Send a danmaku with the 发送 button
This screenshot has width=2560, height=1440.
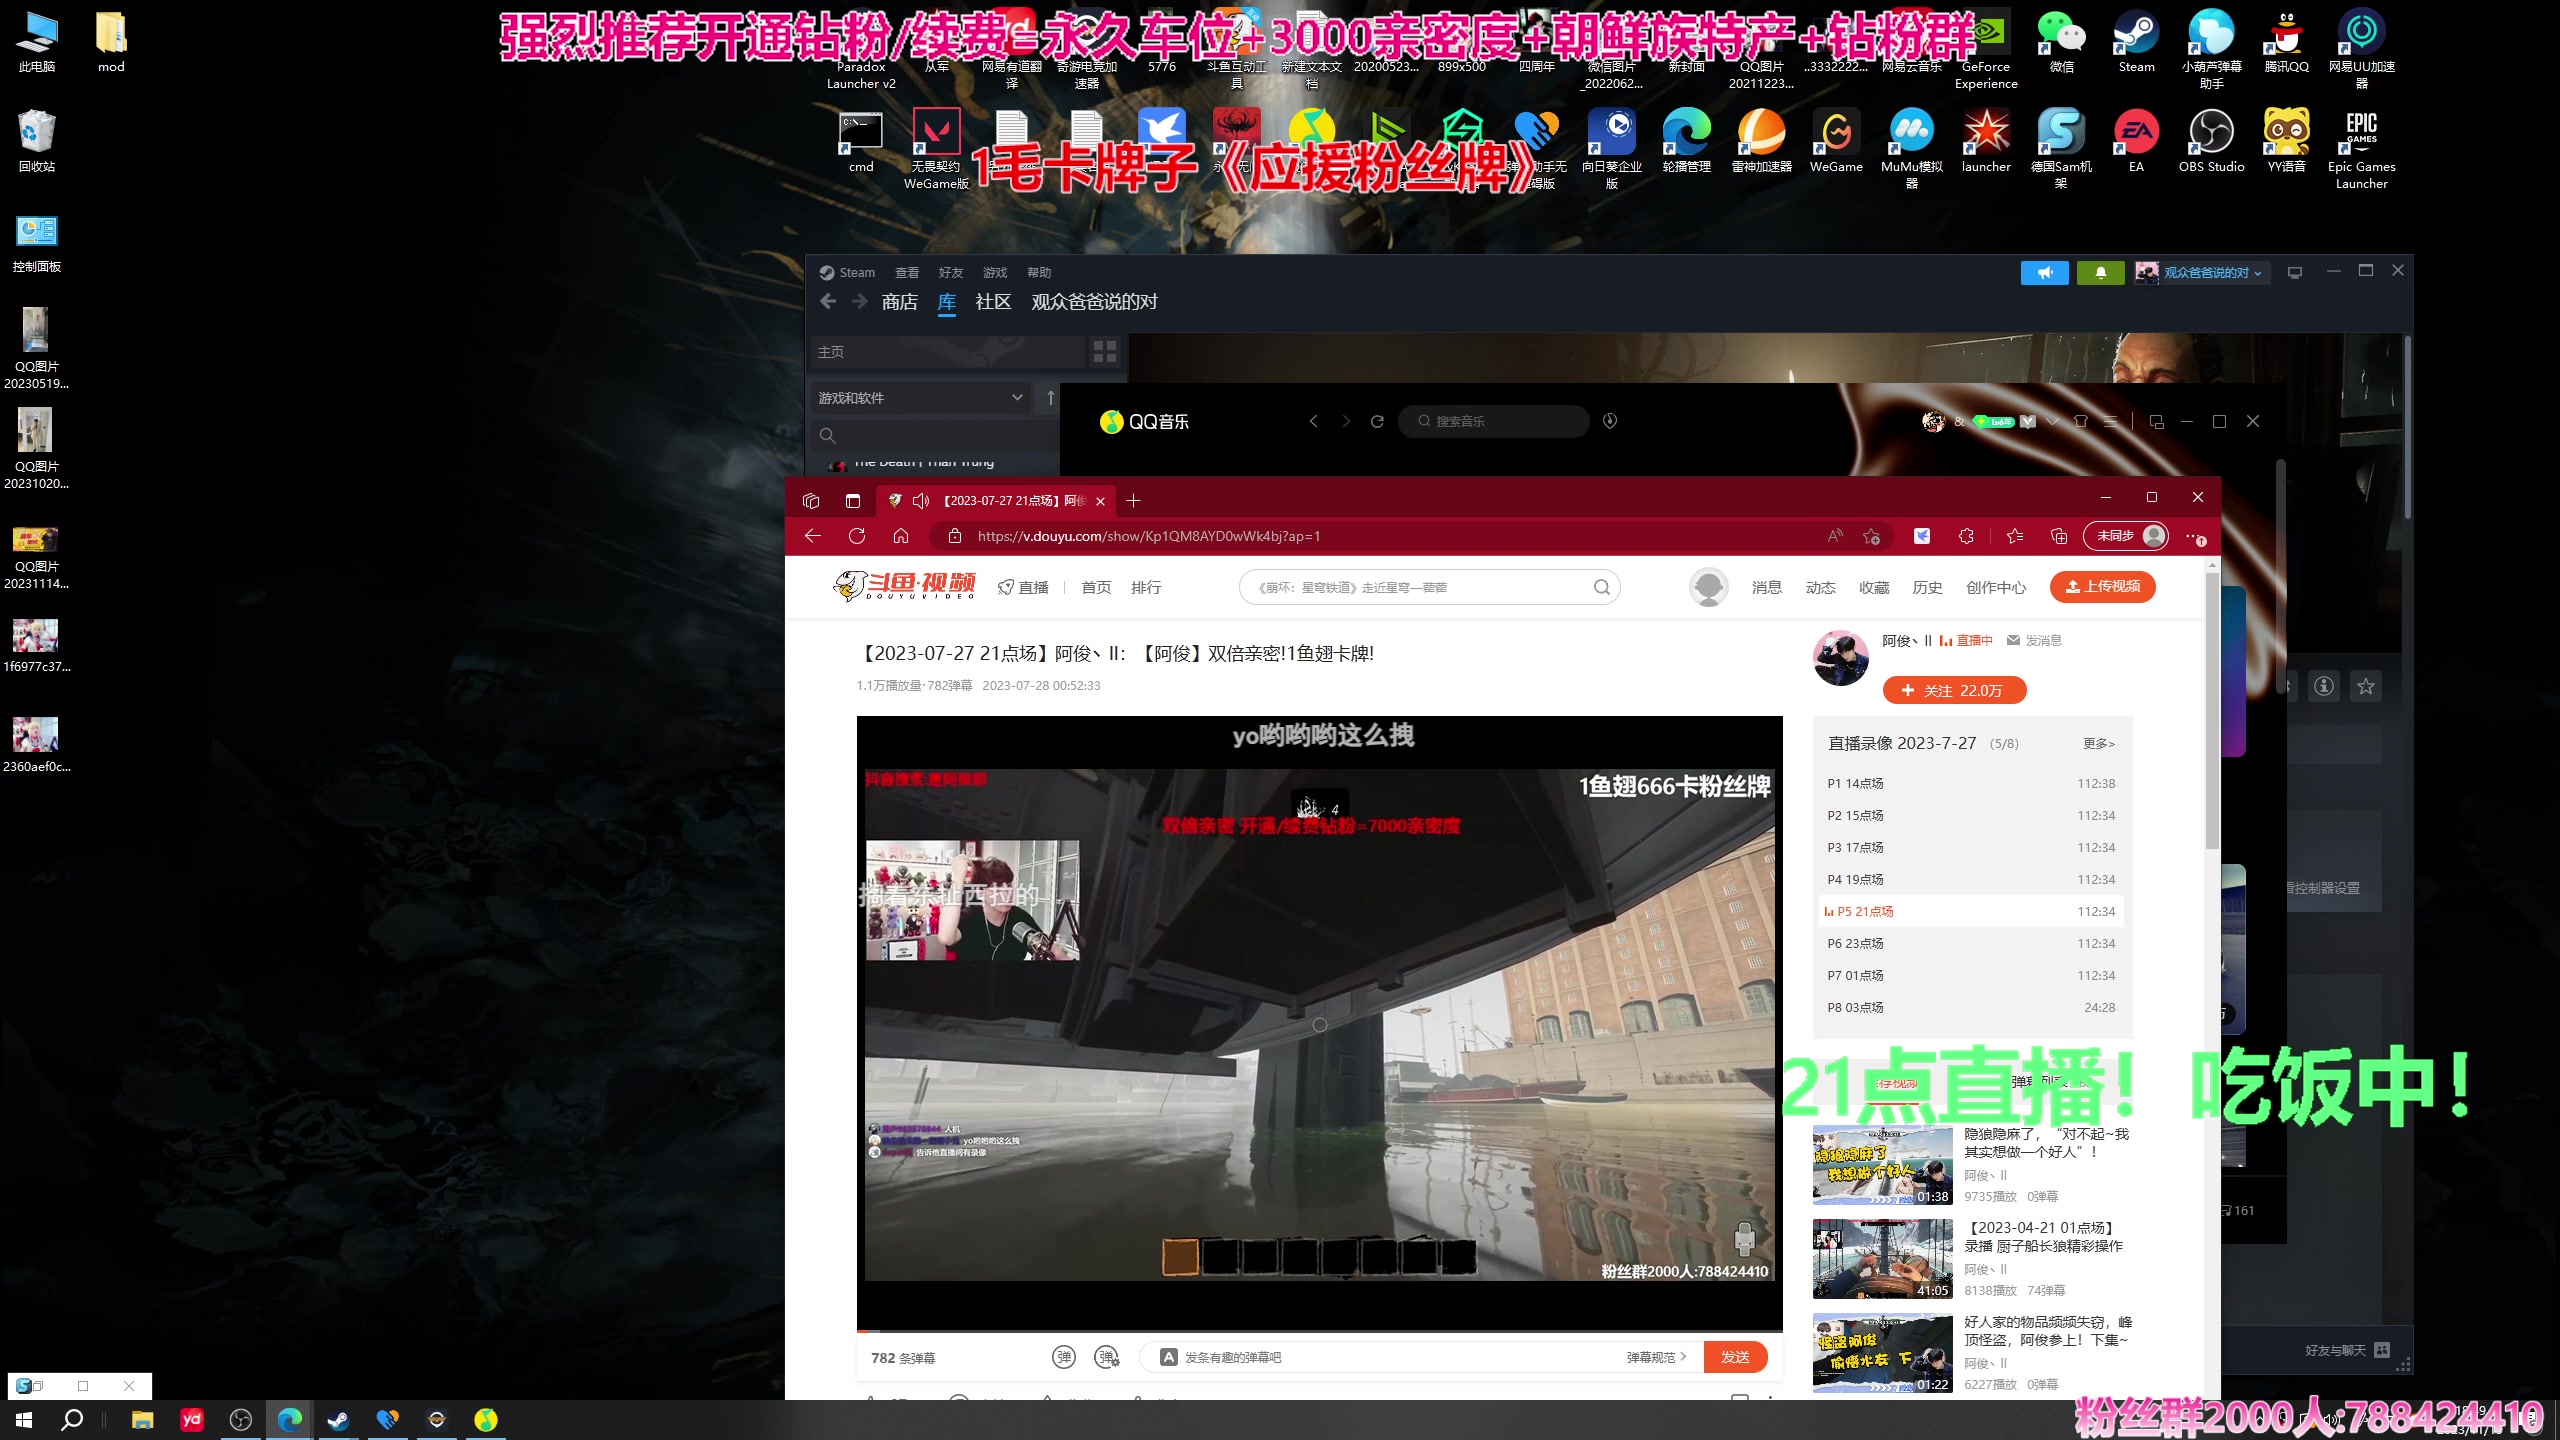1735,1357
